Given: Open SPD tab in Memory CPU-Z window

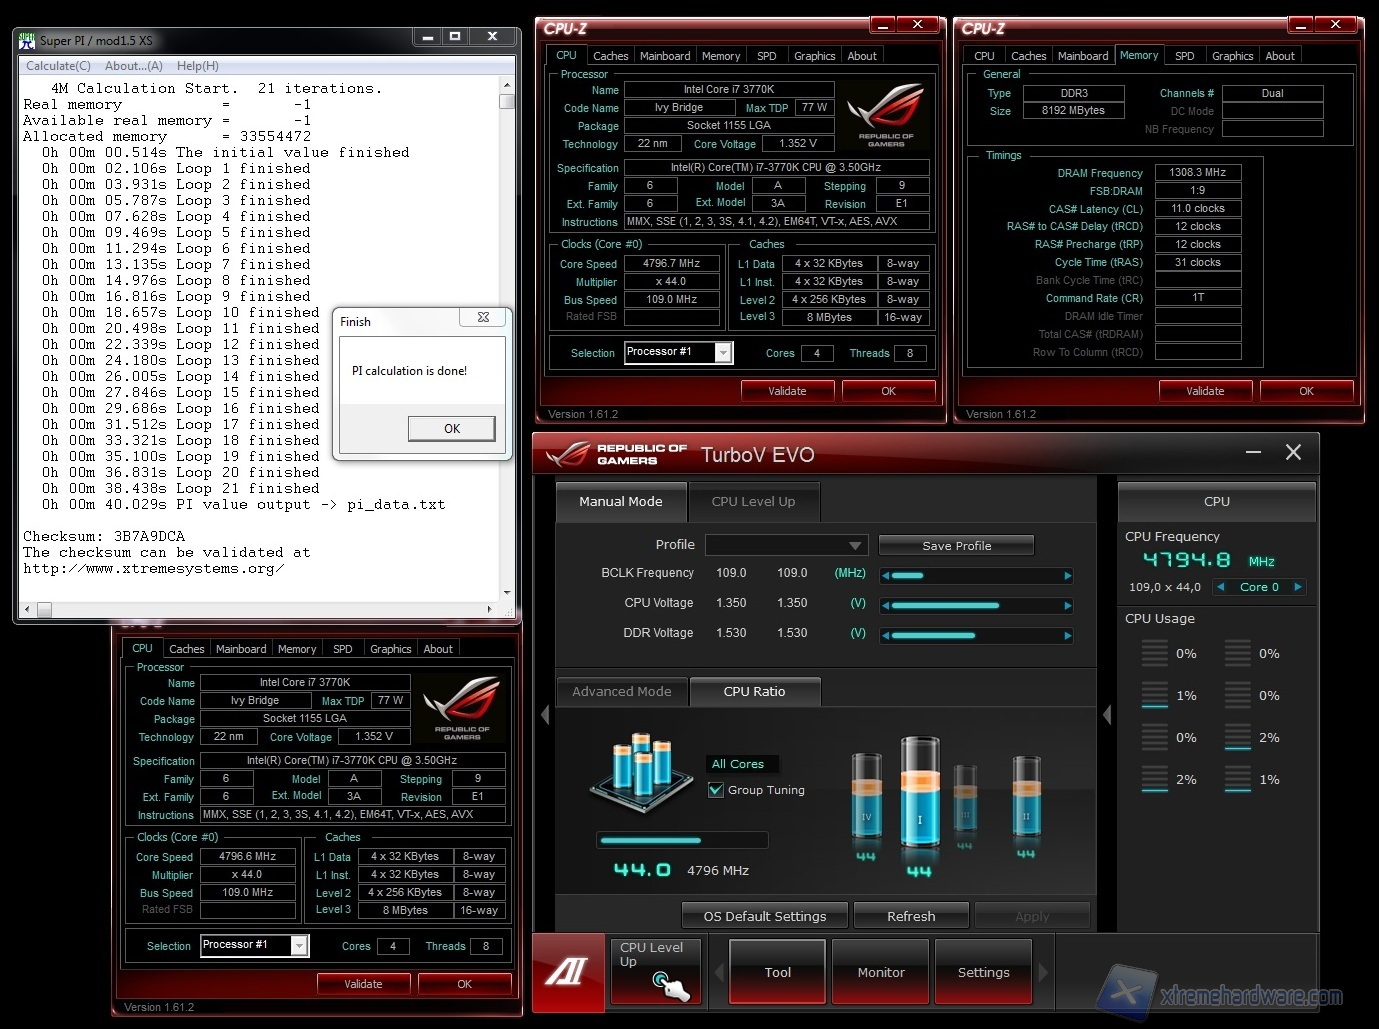Looking at the screenshot, I should tap(1184, 56).
